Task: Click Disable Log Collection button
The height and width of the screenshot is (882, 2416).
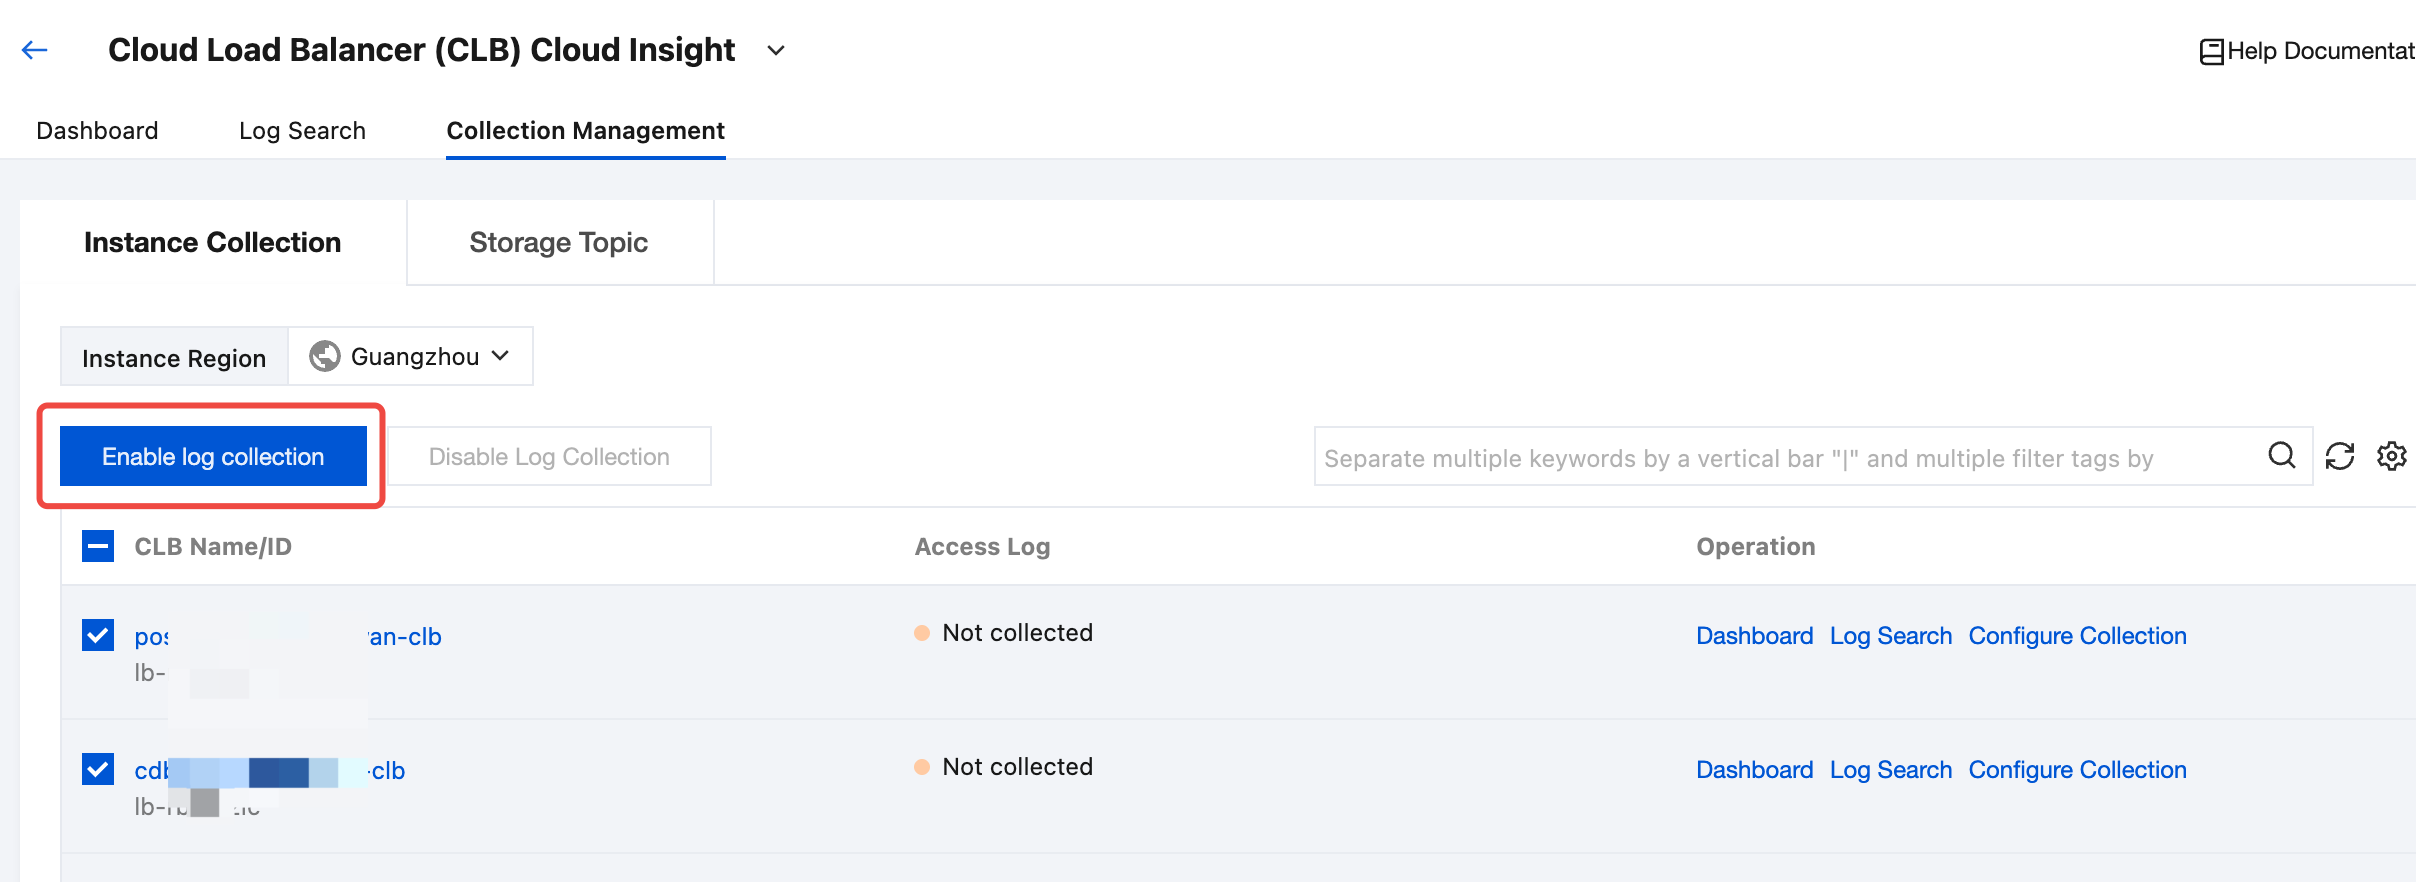Action: pyautogui.click(x=549, y=456)
